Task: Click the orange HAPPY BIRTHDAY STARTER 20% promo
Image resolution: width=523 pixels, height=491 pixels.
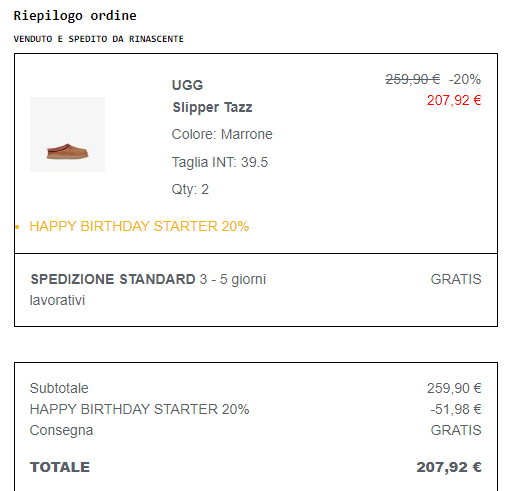Action: tap(139, 226)
